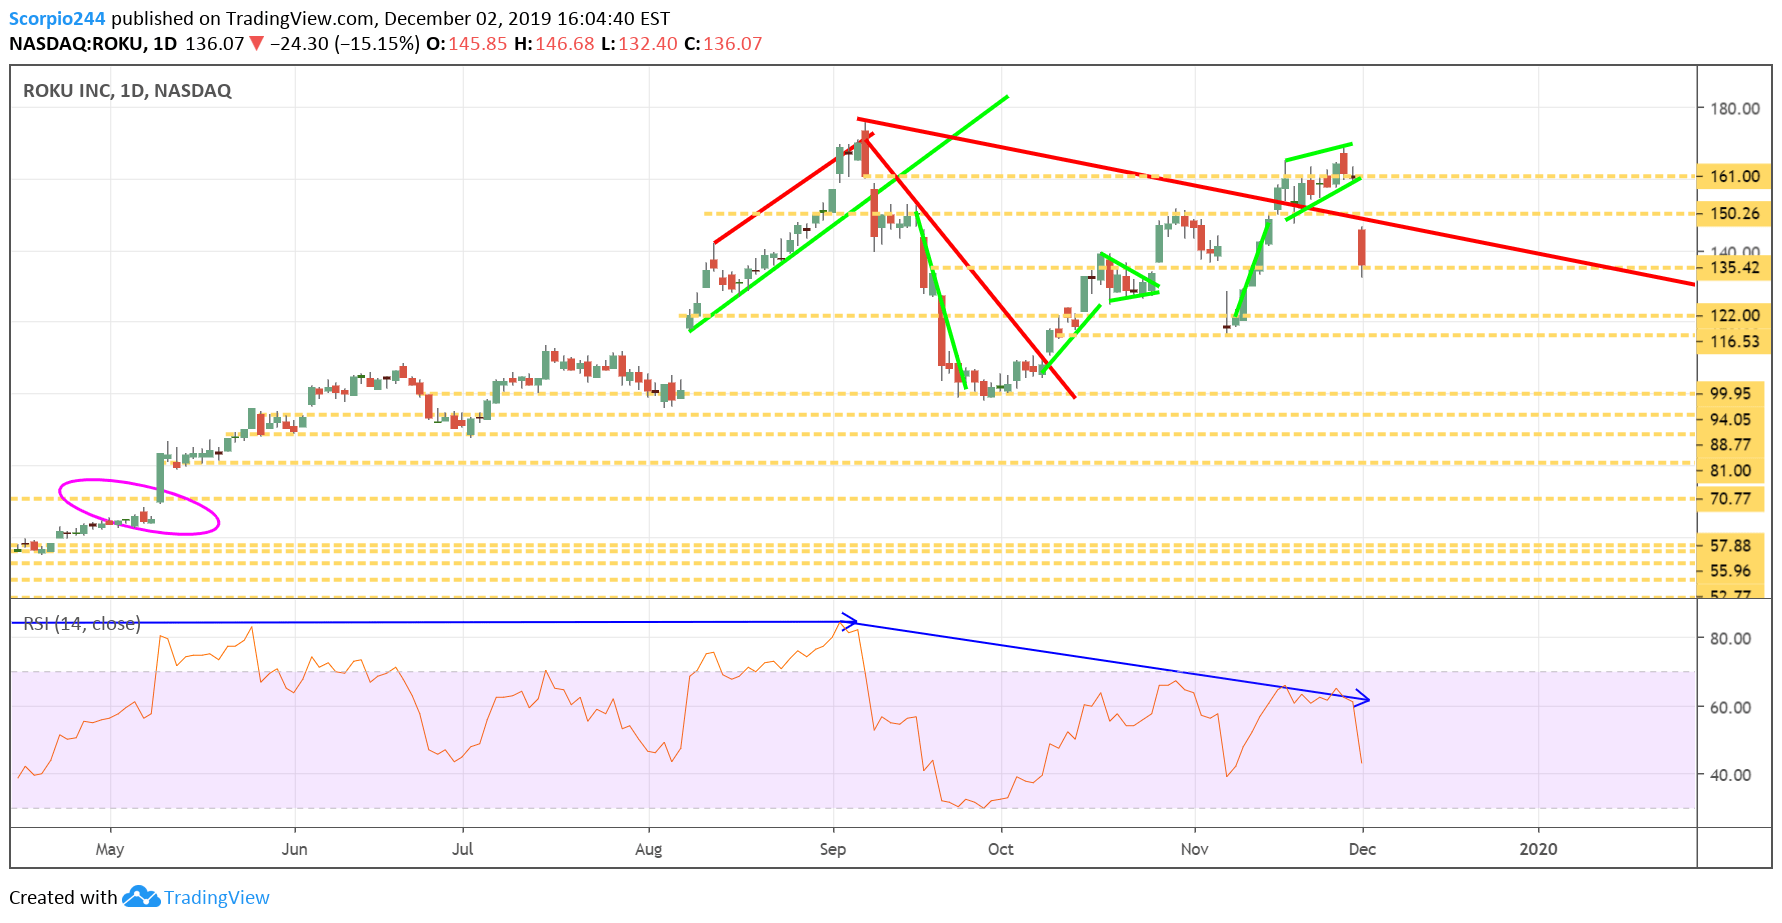Click the TradingView cloud logo icon
The height and width of the screenshot is (923, 1782).
(x=141, y=896)
